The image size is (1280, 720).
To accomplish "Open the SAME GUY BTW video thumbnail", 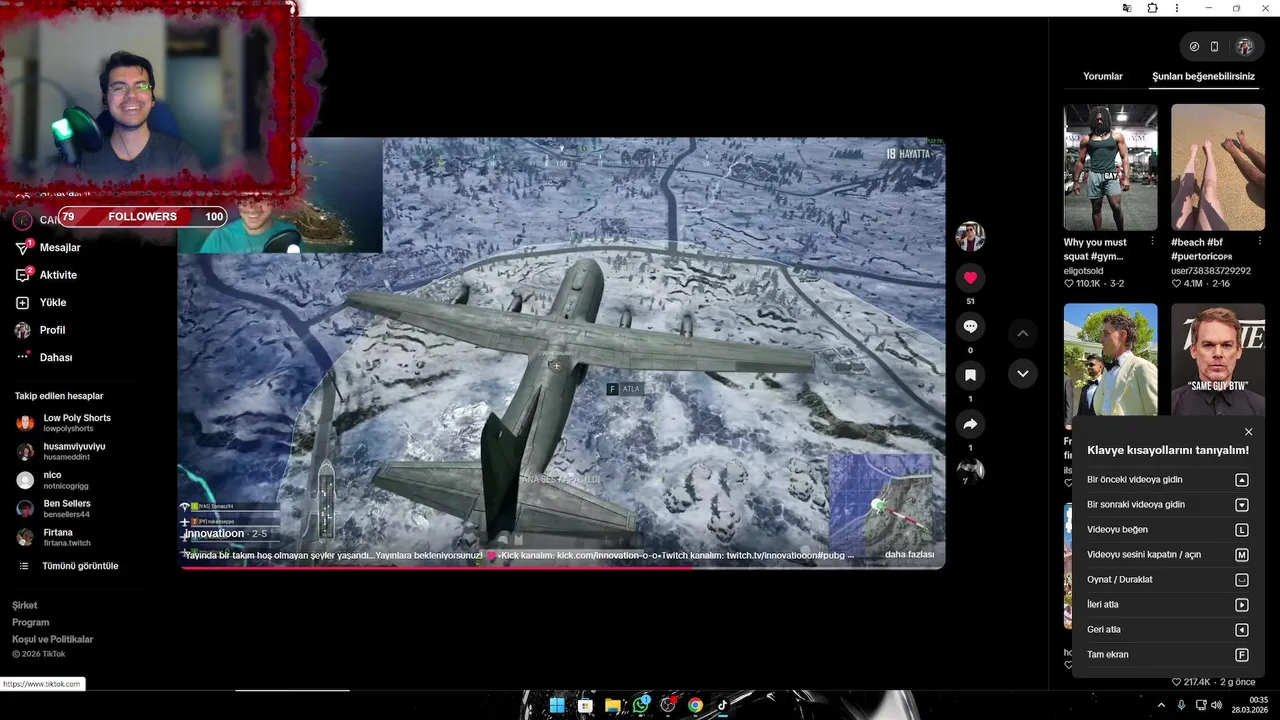I will pos(1218,360).
